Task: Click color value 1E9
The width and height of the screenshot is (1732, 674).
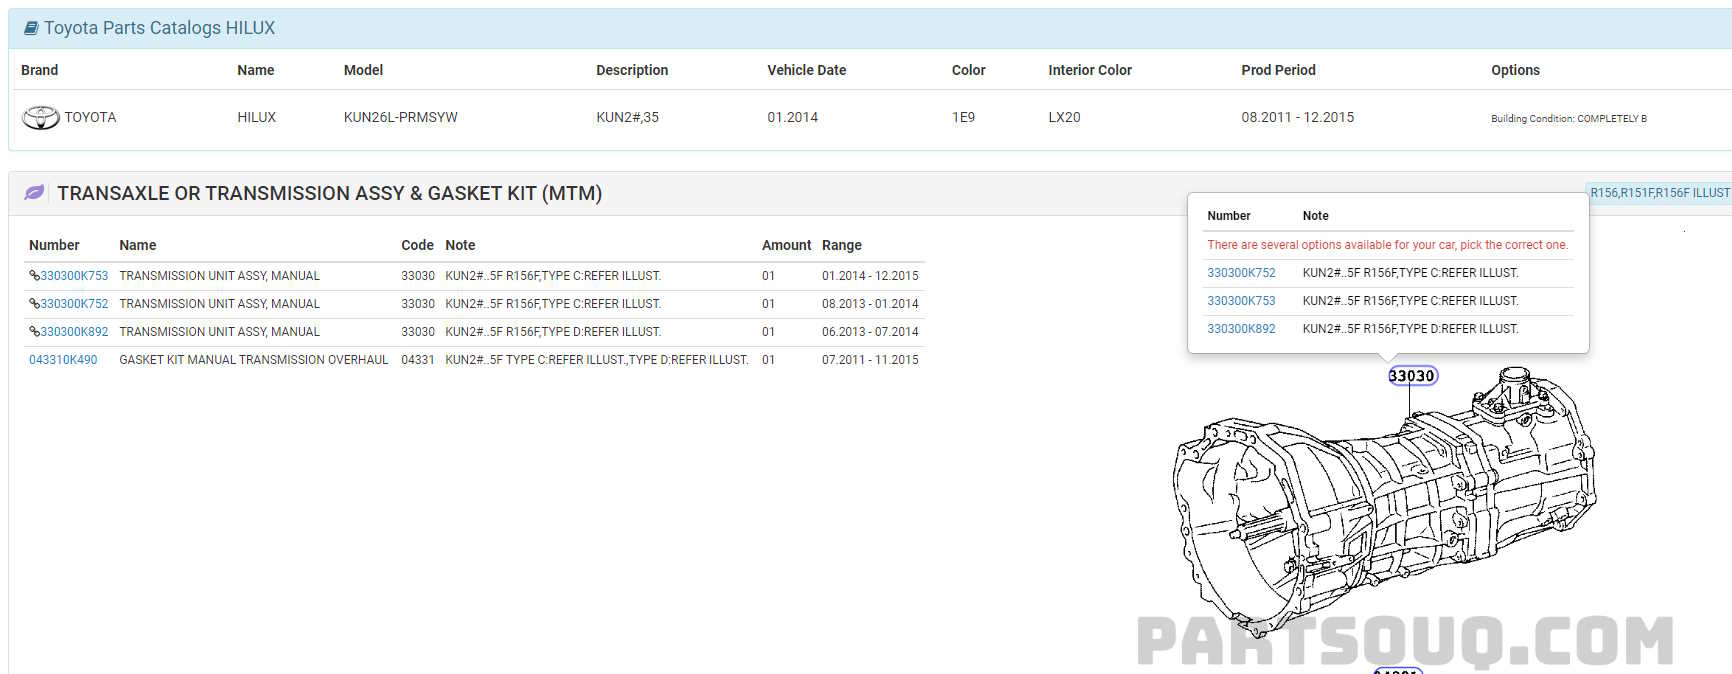Action: click(x=963, y=117)
